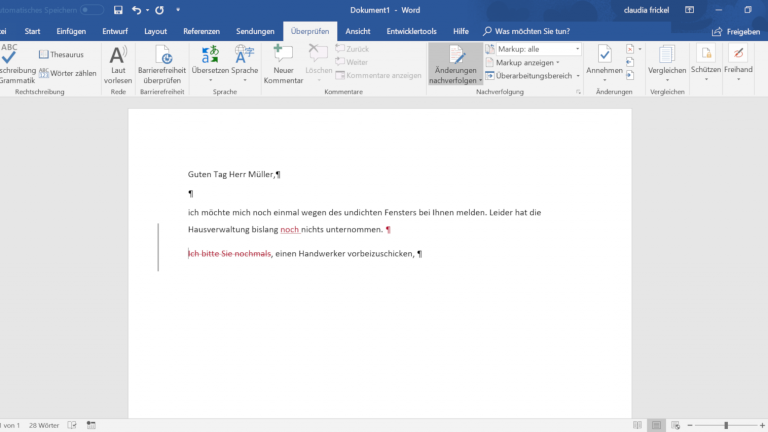Click the Freigeben share button
Viewport: 768px width, 432px height.
pos(735,31)
